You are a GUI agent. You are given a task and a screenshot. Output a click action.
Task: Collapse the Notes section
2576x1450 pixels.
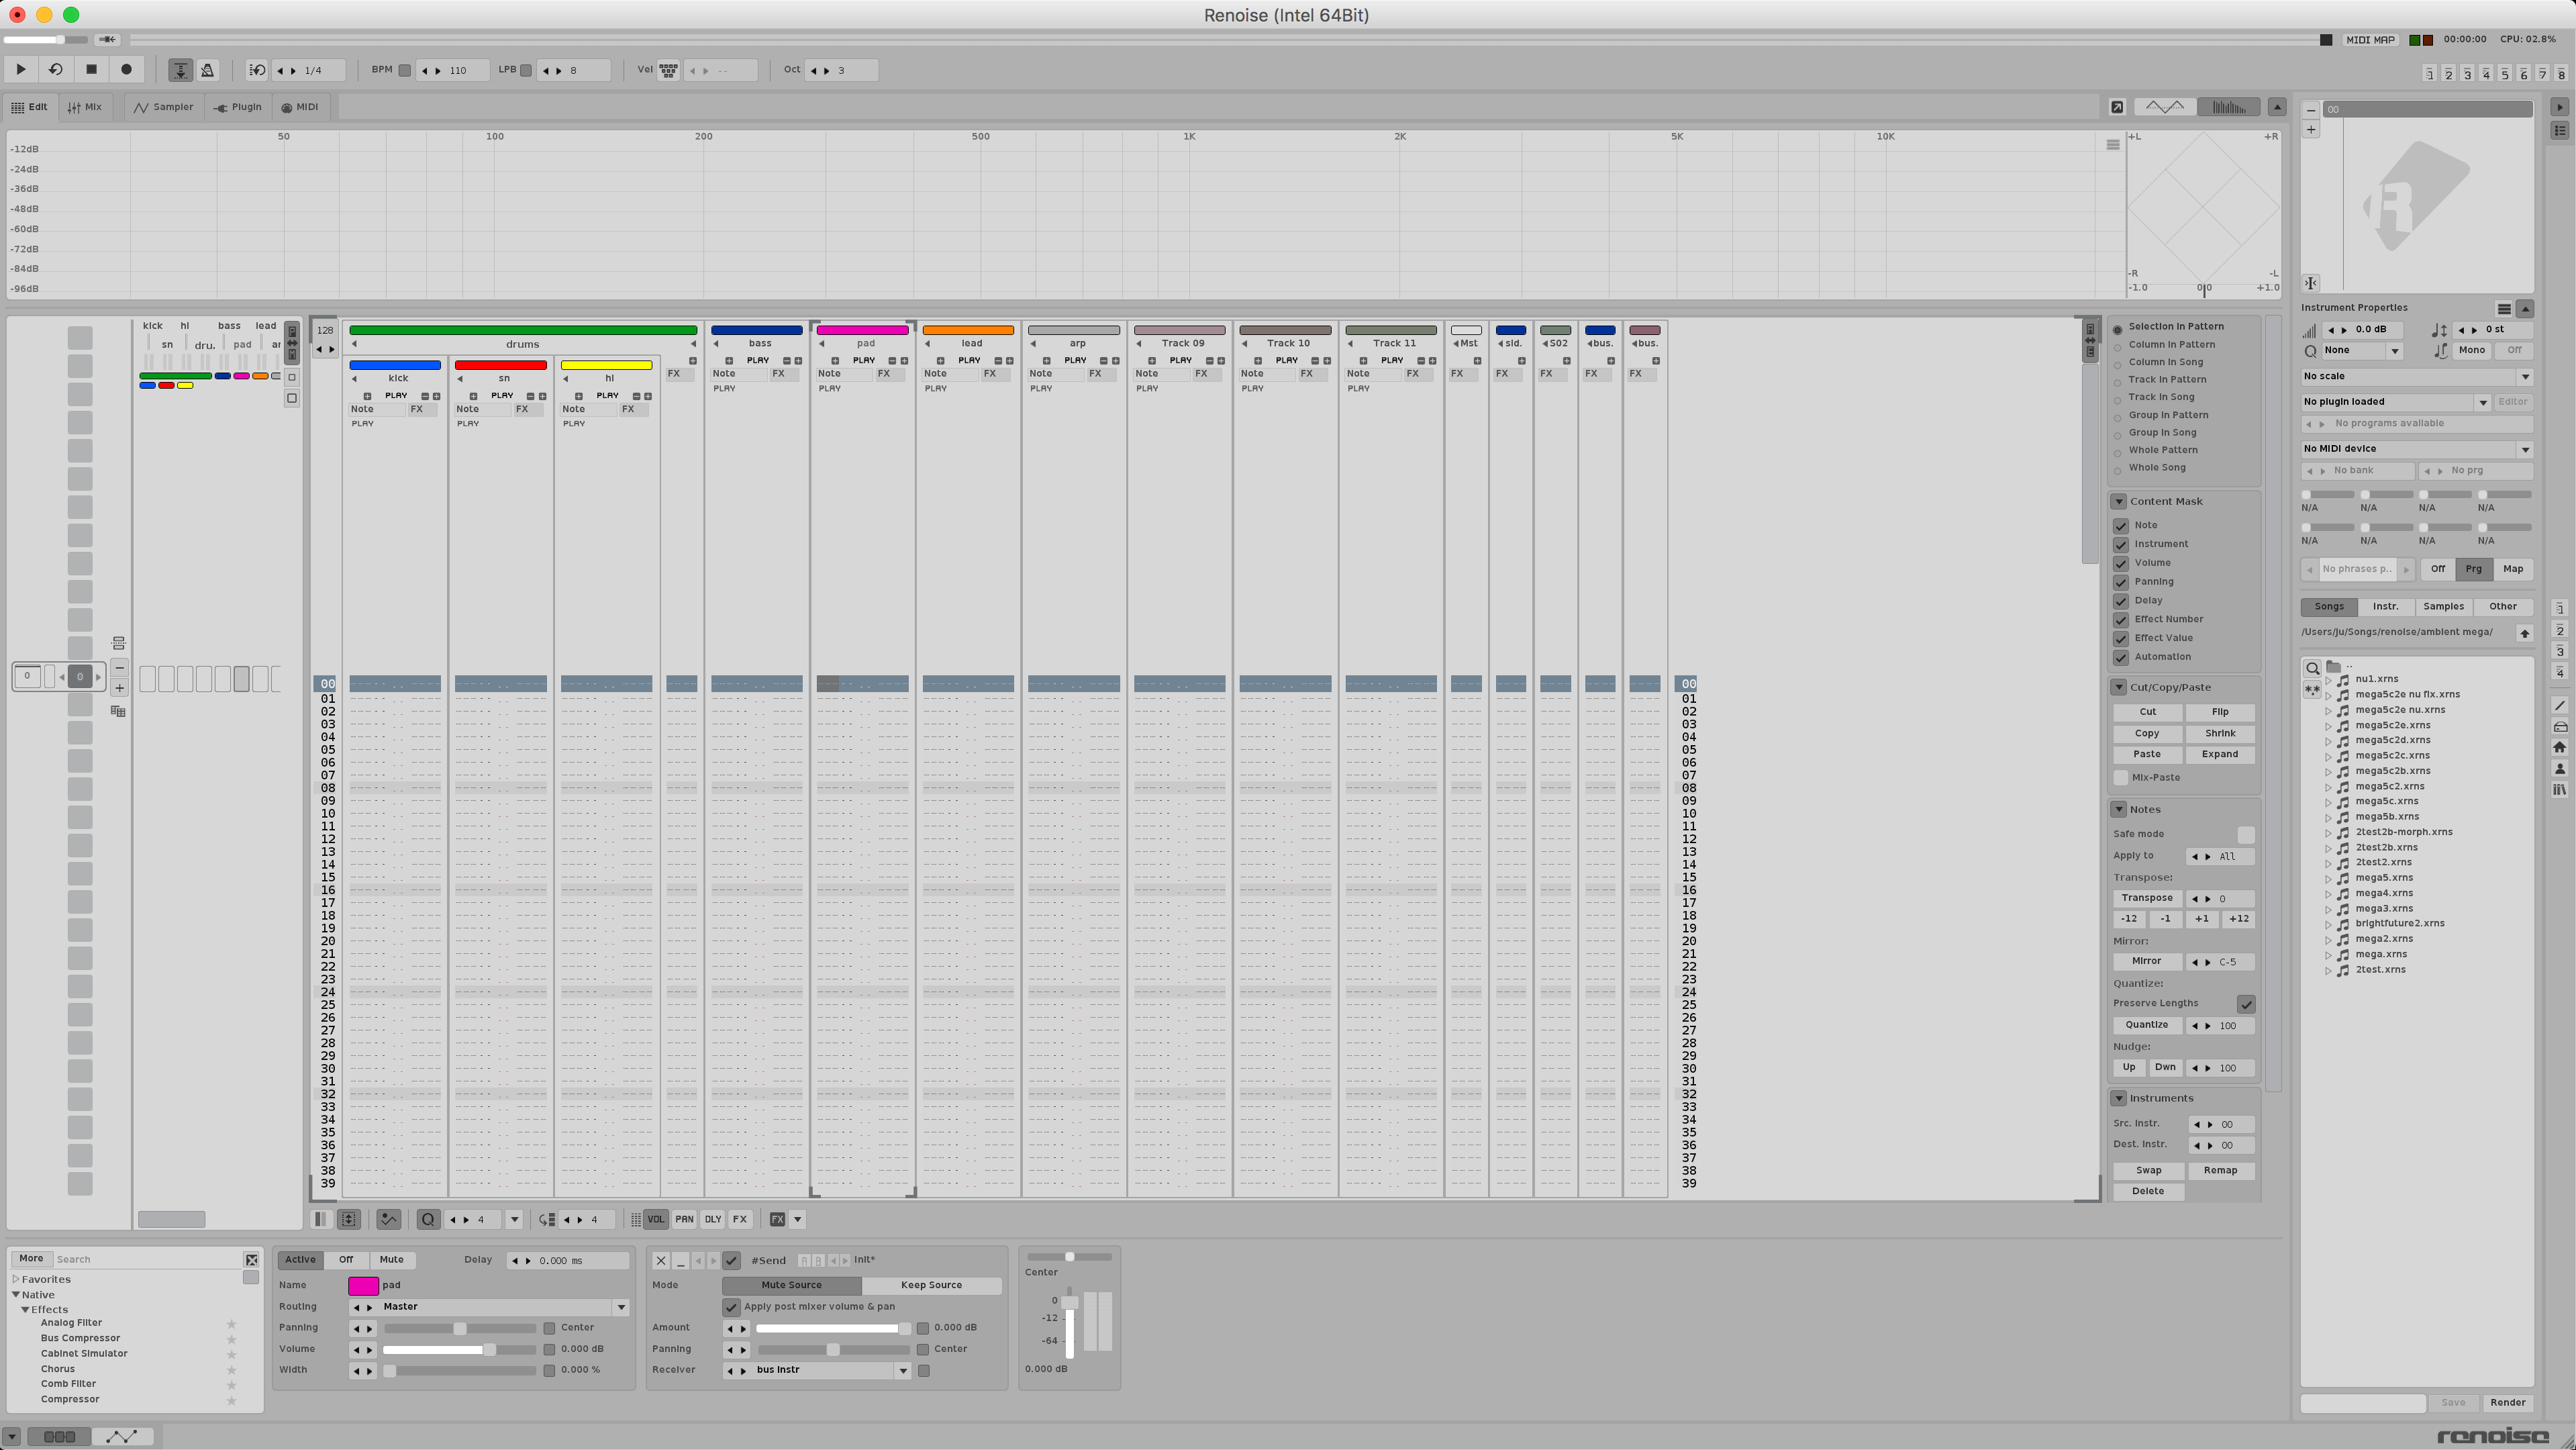tap(2118, 809)
